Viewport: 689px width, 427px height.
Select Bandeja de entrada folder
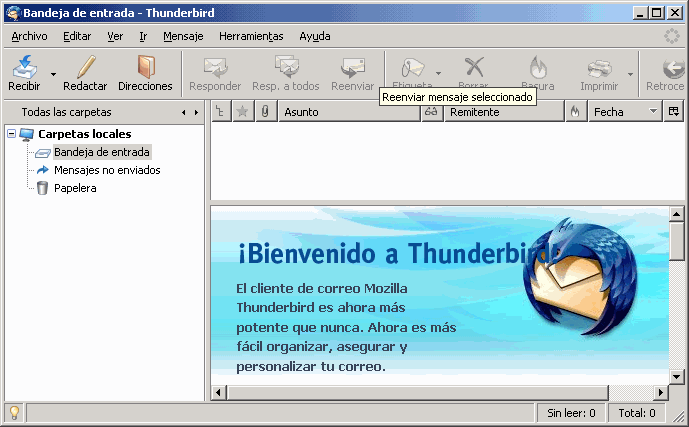[x=102, y=152]
